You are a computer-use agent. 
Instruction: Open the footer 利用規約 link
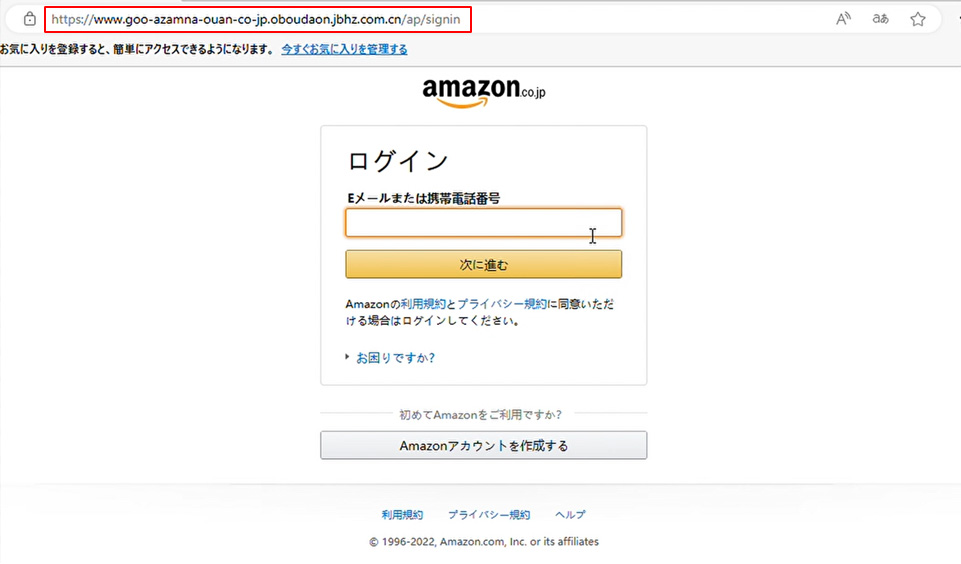click(402, 515)
